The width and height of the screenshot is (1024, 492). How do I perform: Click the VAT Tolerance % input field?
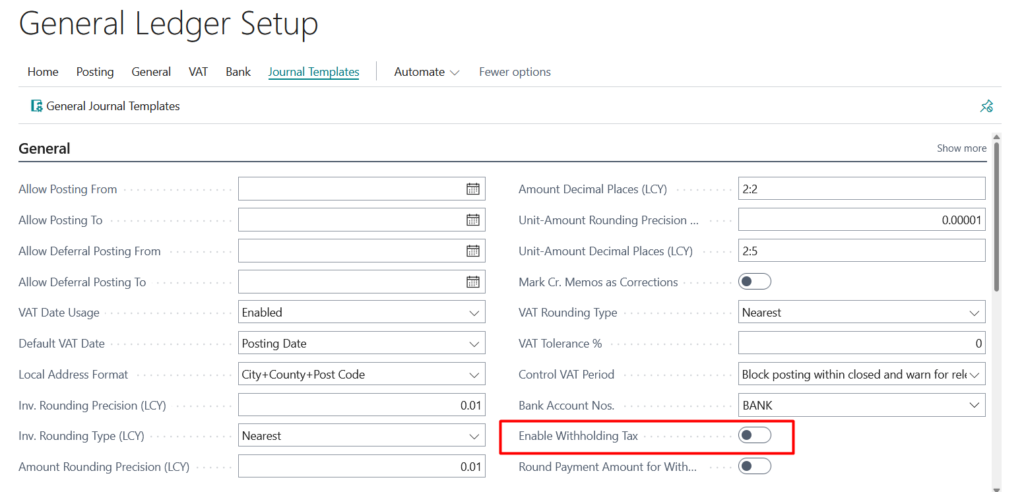click(861, 344)
